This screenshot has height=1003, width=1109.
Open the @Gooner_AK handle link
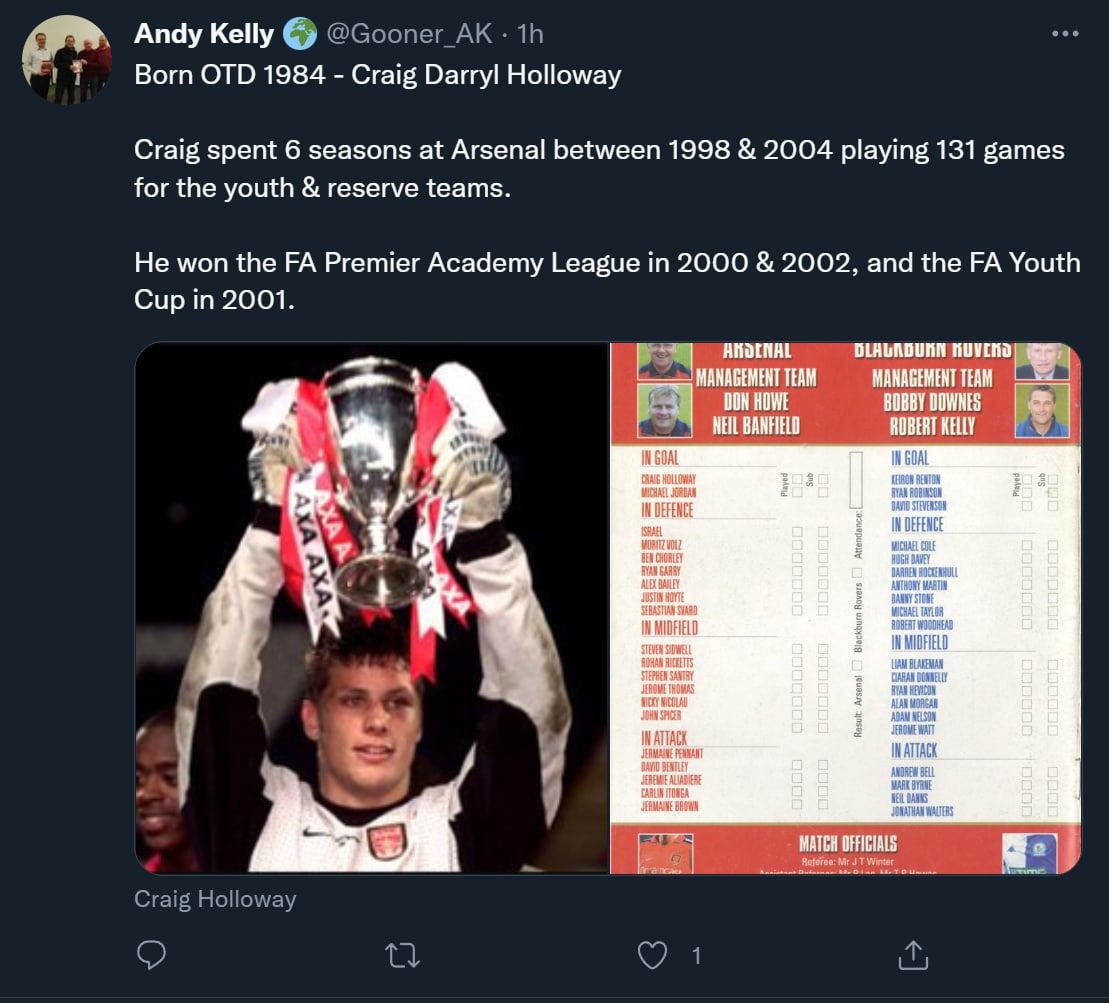pyautogui.click(x=408, y=34)
